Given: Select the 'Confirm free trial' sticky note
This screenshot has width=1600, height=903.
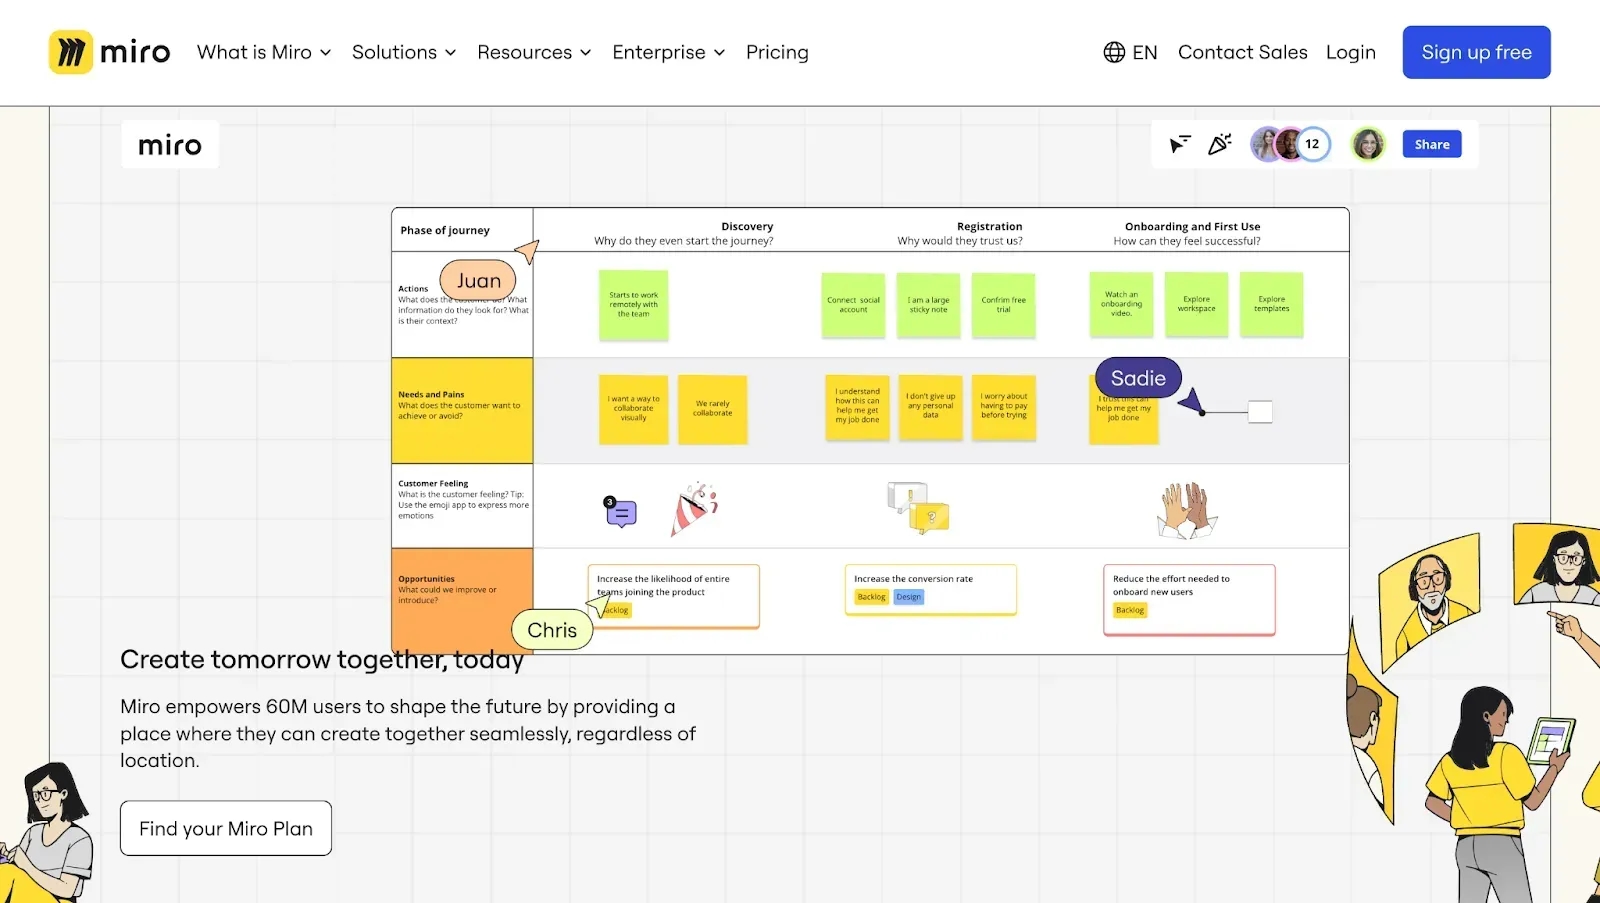Looking at the screenshot, I should pyautogui.click(x=1003, y=305).
